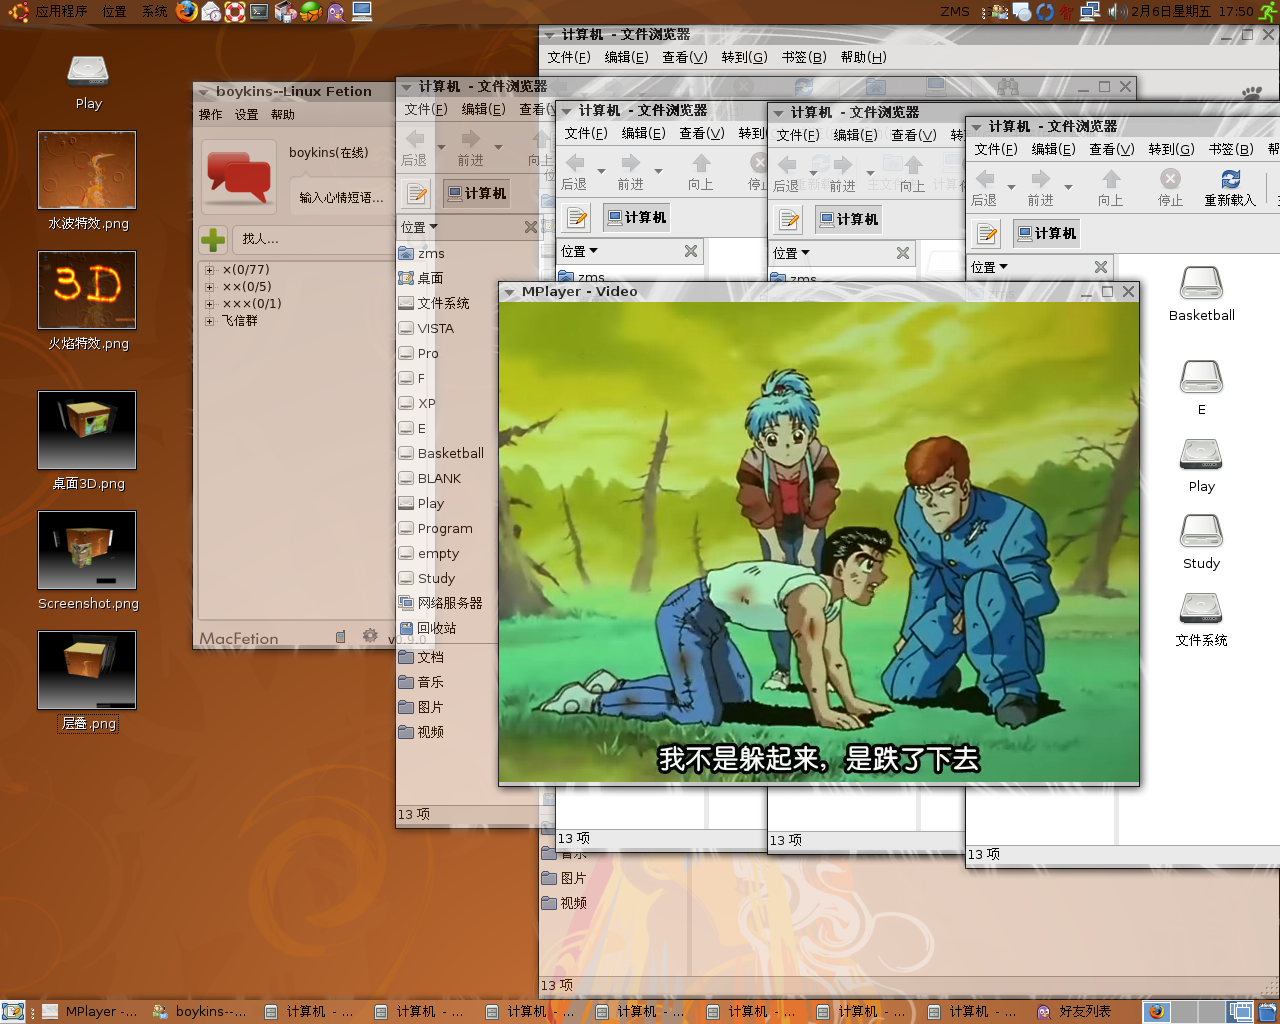This screenshot has width=1280, height=1024.
Task: Click the gear settings icon at the Fetion bottom
Action: pyautogui.click(x=370, y=635)
